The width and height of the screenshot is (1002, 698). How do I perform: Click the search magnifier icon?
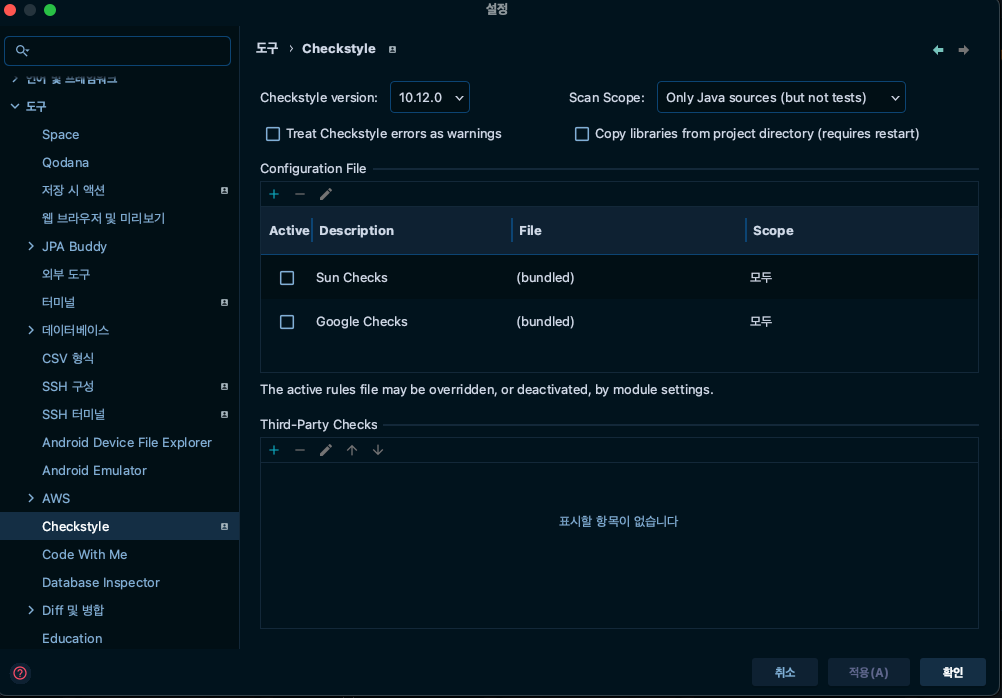pyautogui.click(x=22, y=50)
